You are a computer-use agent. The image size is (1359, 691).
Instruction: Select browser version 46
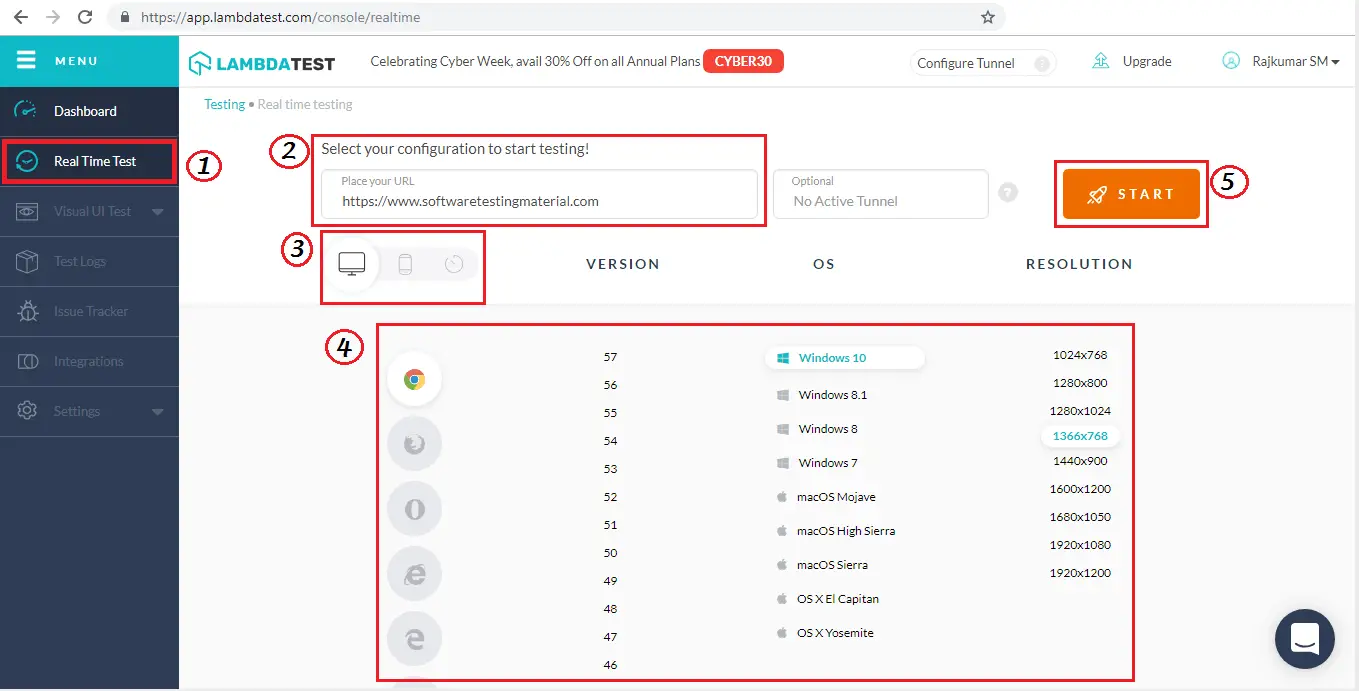[611, 665]
